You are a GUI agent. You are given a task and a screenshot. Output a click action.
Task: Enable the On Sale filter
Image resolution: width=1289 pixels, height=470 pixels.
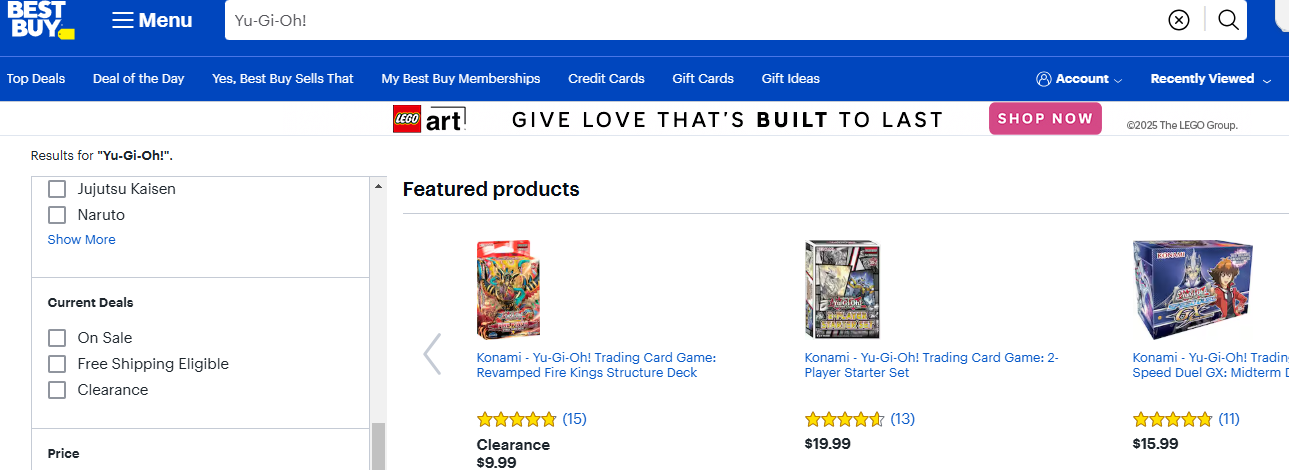click(57, 338)
